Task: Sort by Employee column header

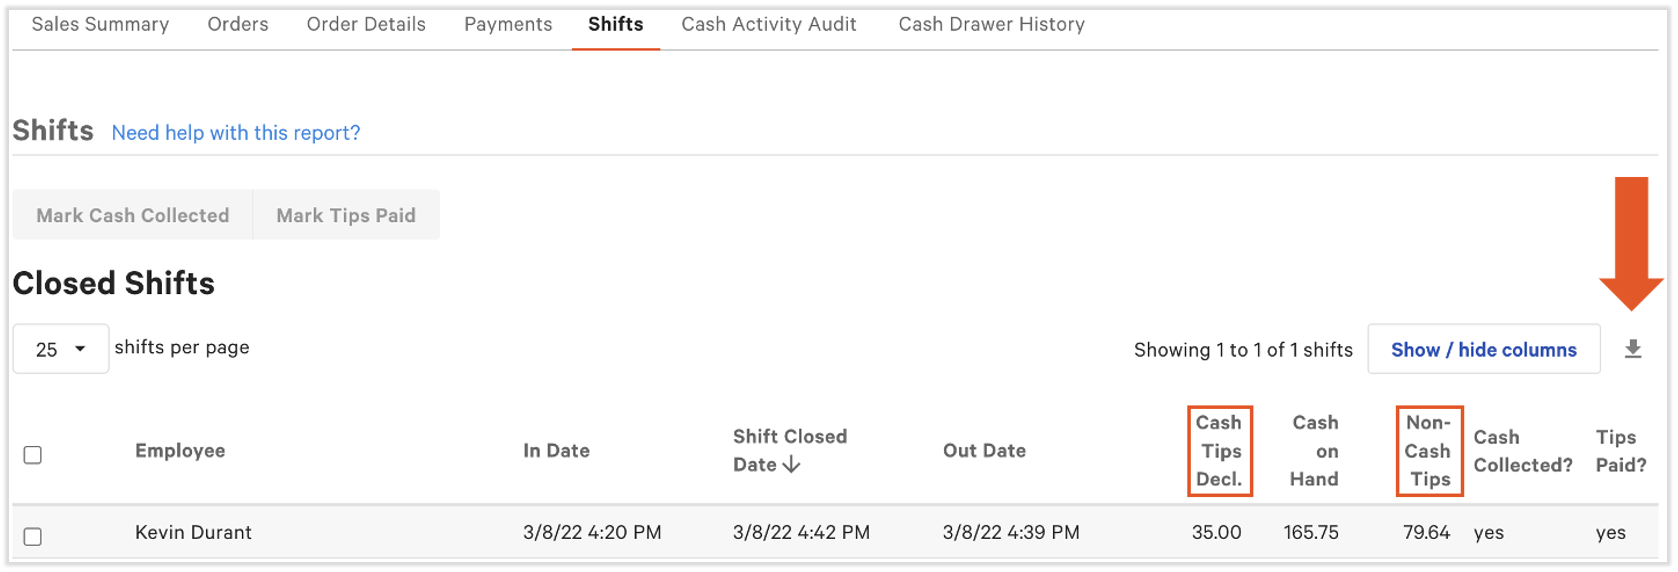Action: point(180,451)
